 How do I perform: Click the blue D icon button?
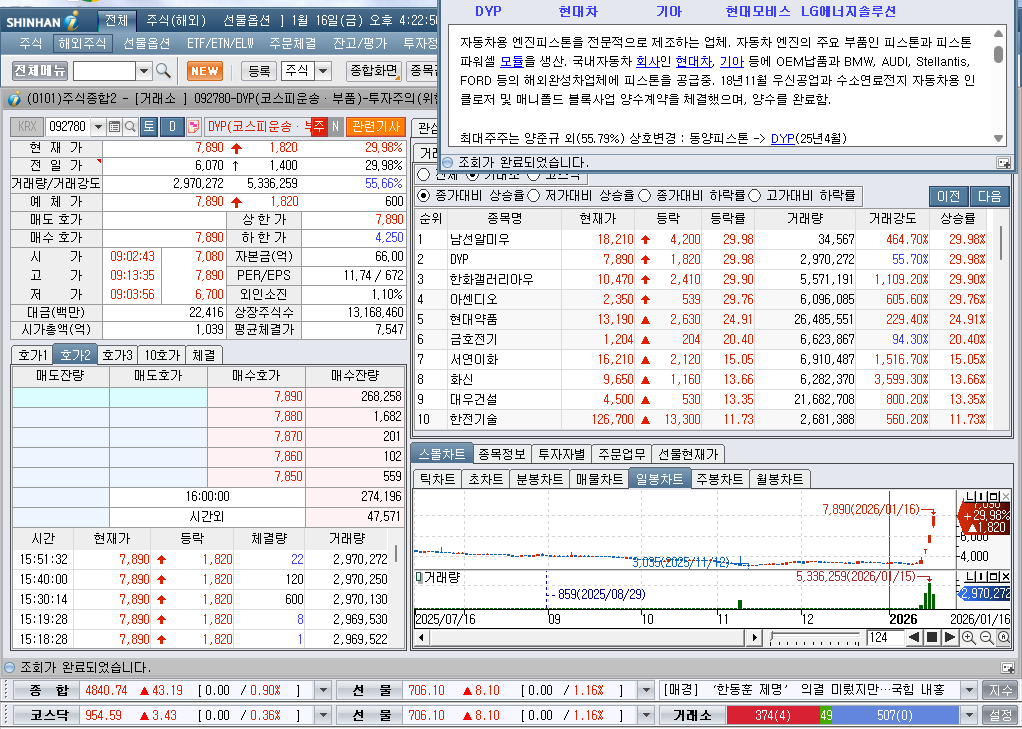click(172, 126)
